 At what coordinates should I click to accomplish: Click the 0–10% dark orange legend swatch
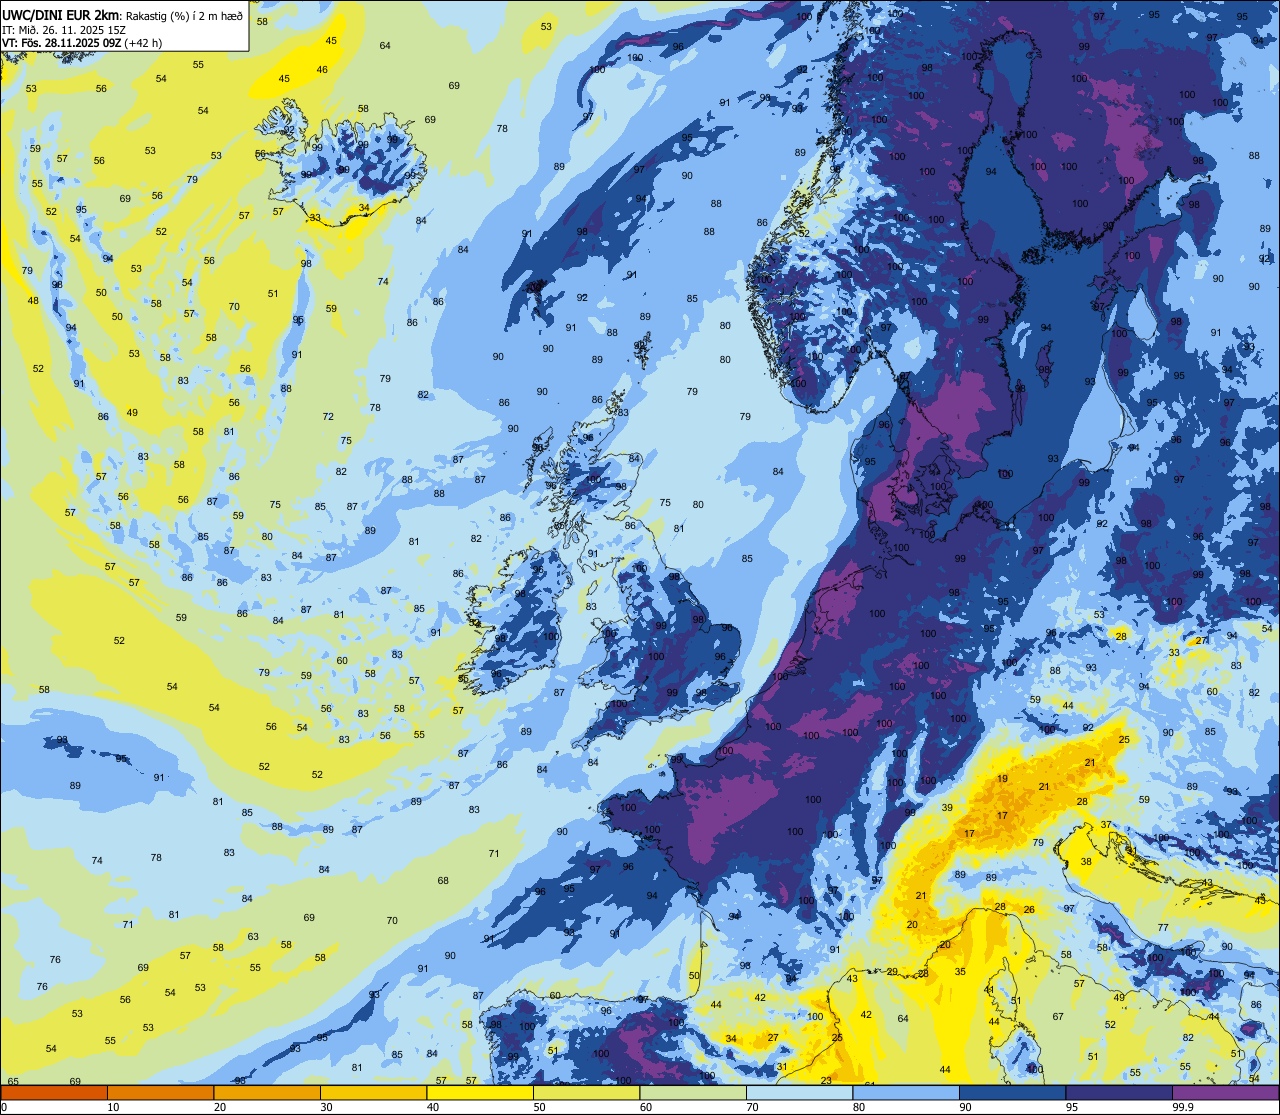[x=54, y=1092]
